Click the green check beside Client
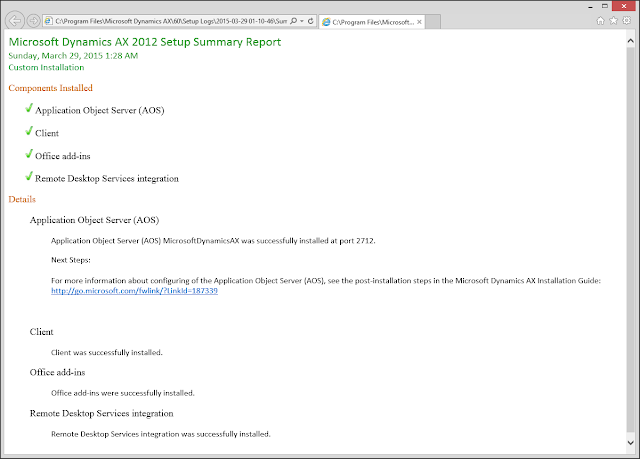 29,131
